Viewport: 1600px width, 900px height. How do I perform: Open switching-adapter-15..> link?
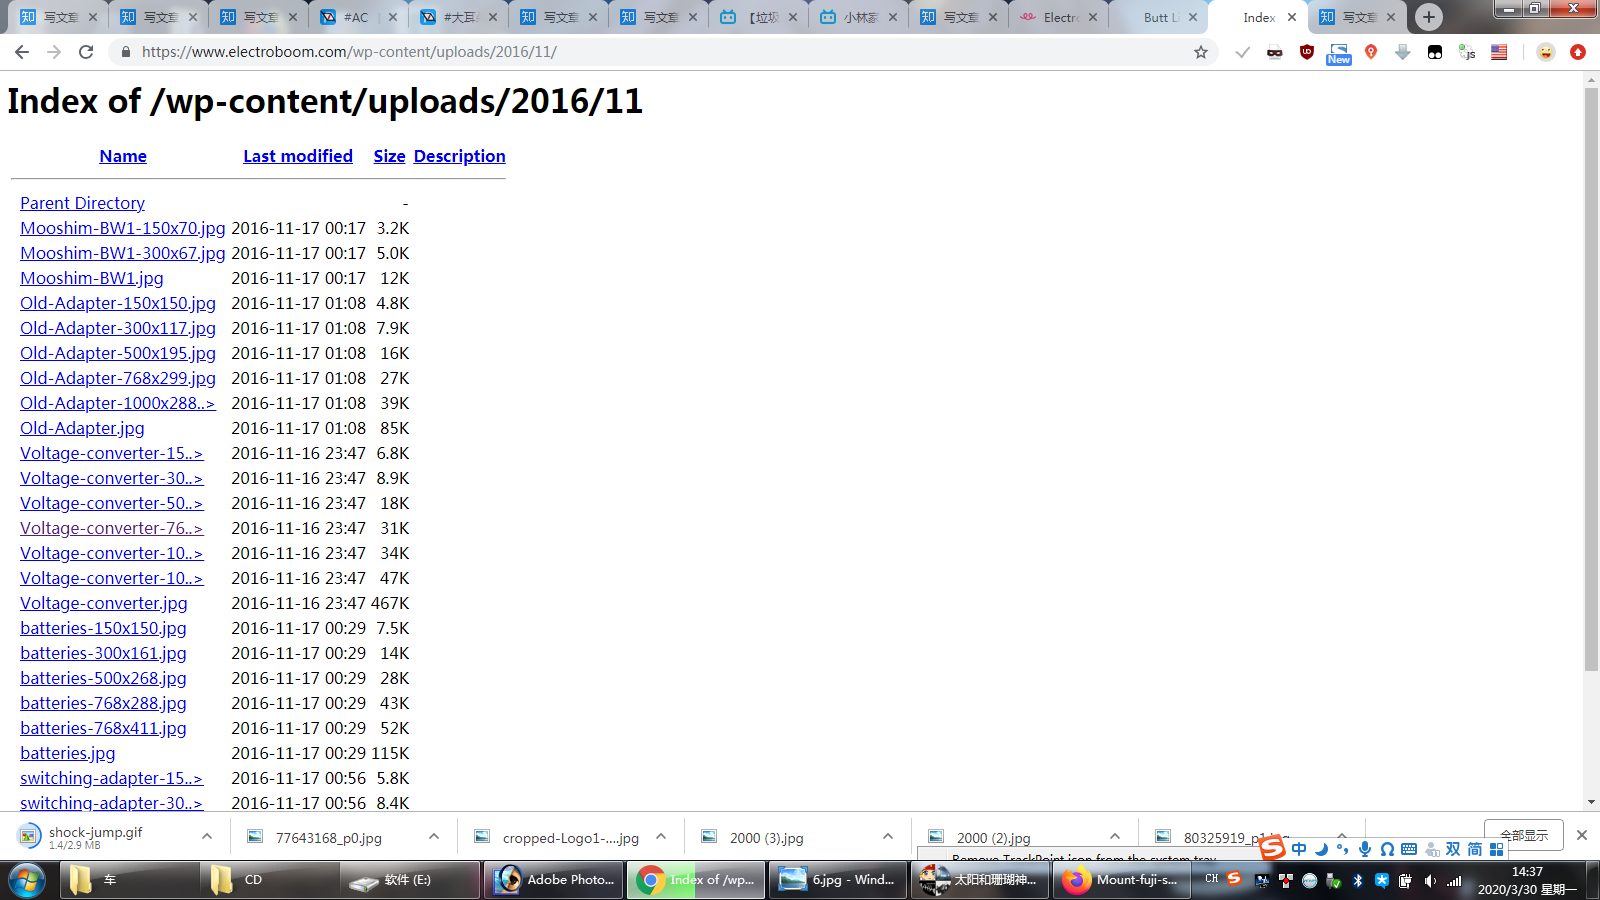coord(111,778)
